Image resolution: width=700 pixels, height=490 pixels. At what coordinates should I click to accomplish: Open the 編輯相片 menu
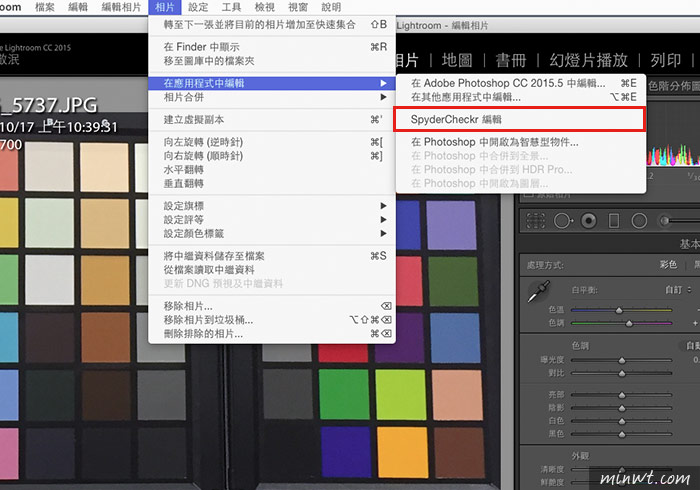click(x=121, y=7)
